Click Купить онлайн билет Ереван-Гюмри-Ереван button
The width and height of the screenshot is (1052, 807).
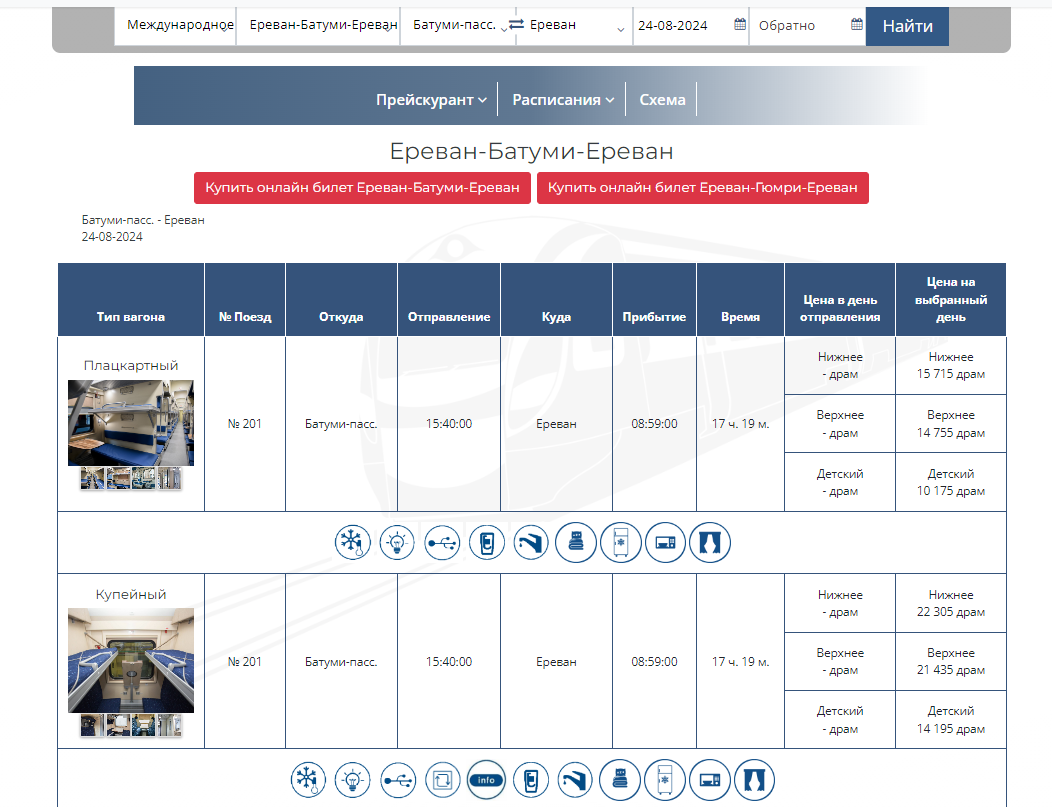pyautogui.click(x=702, y=188)
